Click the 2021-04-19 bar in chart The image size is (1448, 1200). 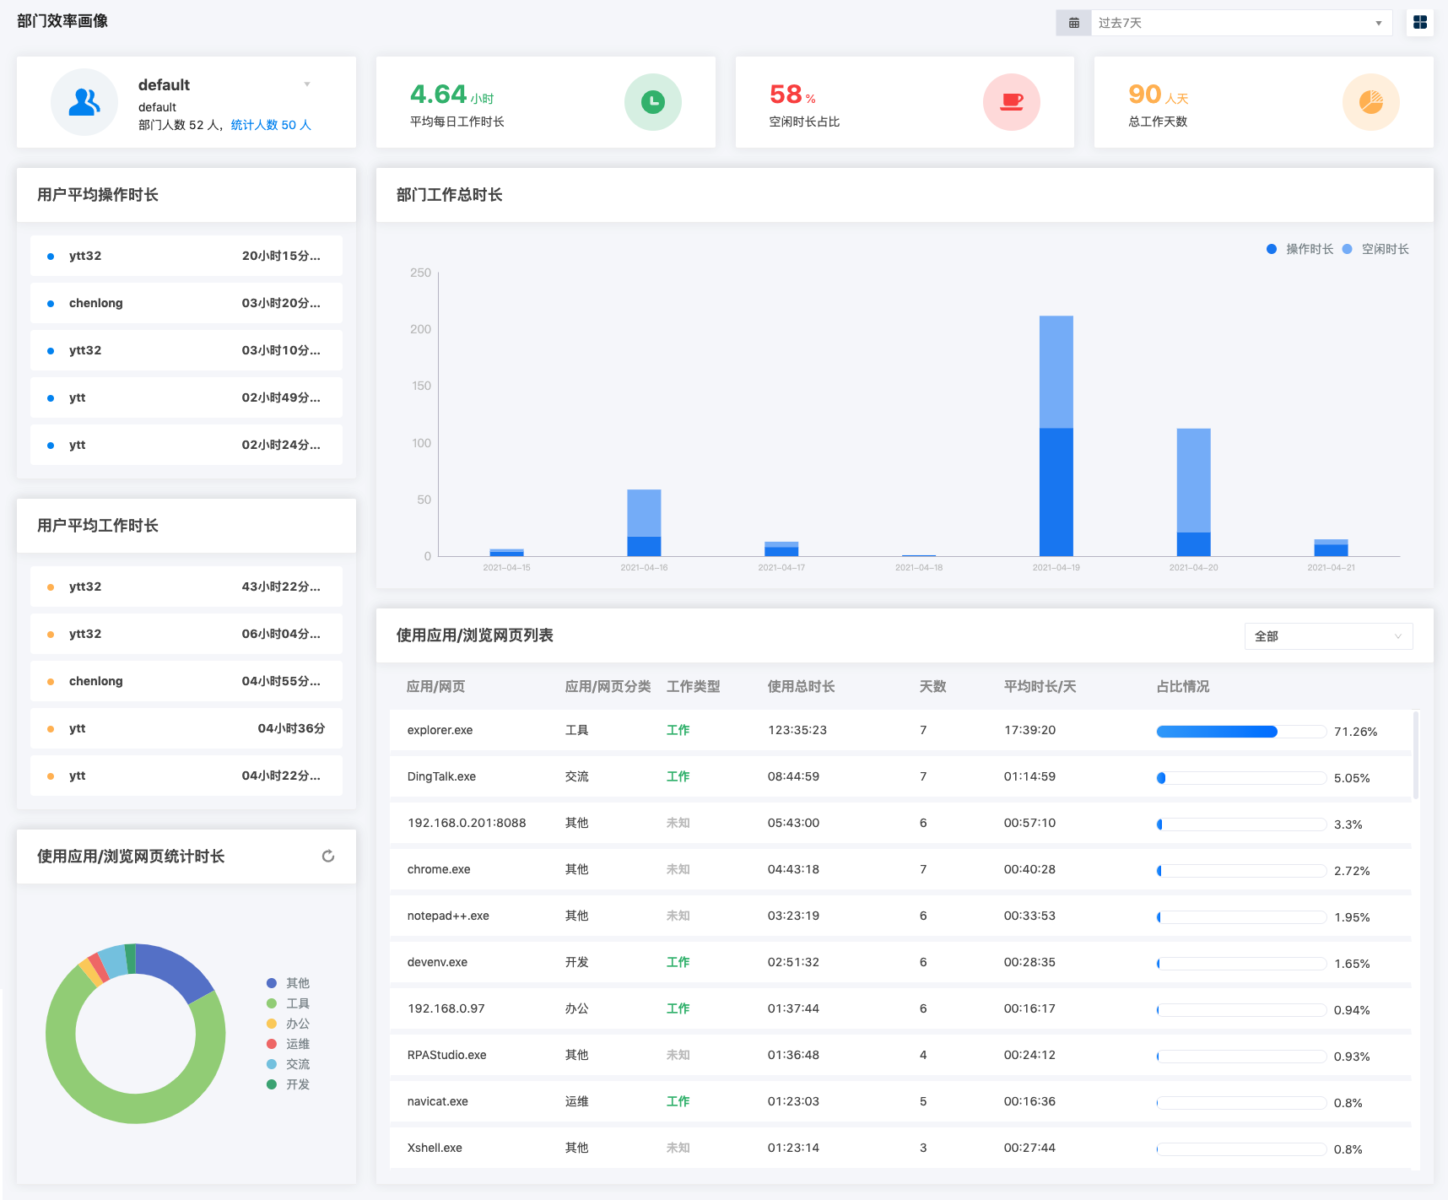1056,436
